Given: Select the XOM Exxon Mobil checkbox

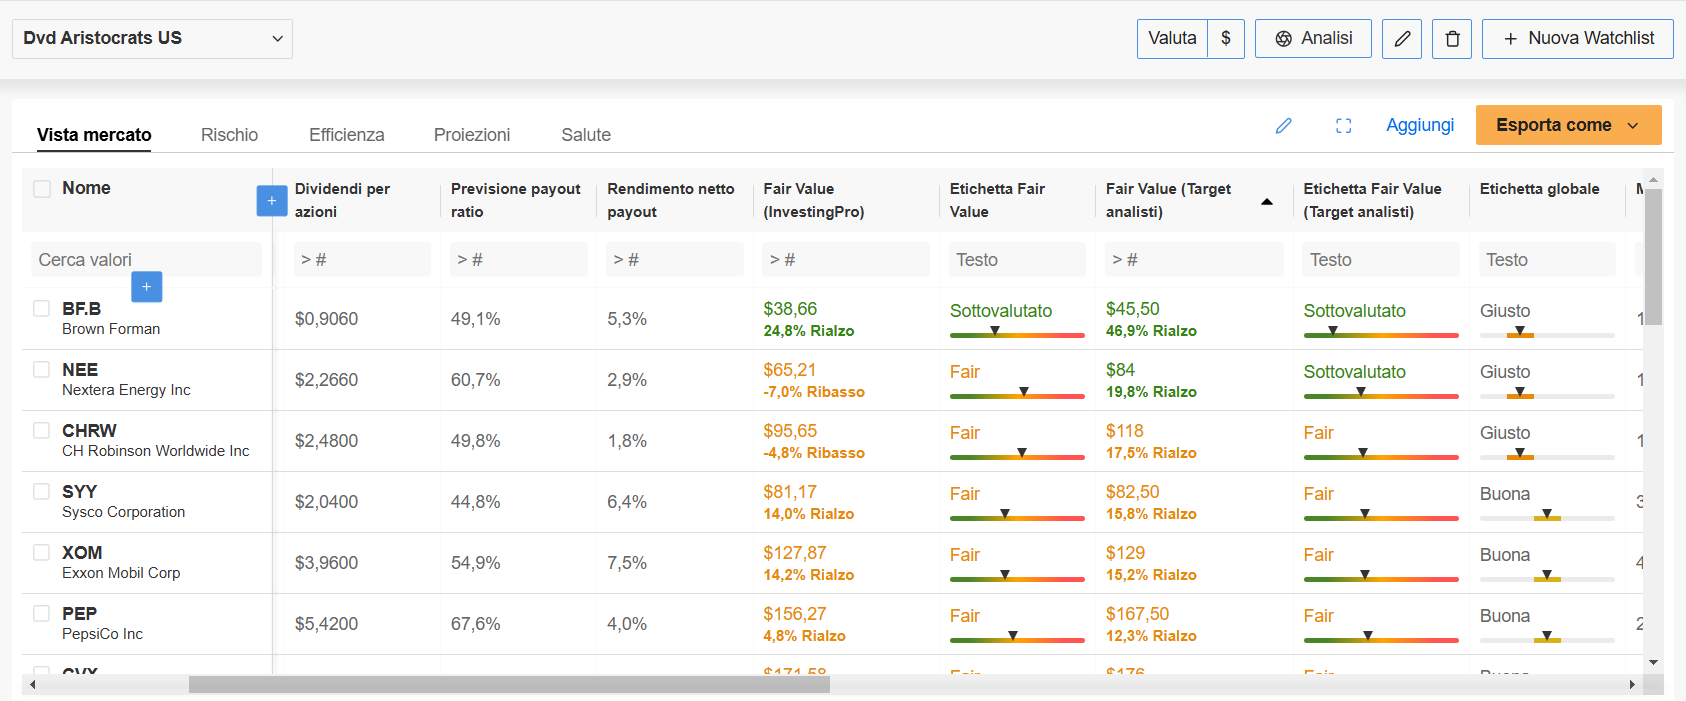Looking at the screenshot, I should (42, 553).
